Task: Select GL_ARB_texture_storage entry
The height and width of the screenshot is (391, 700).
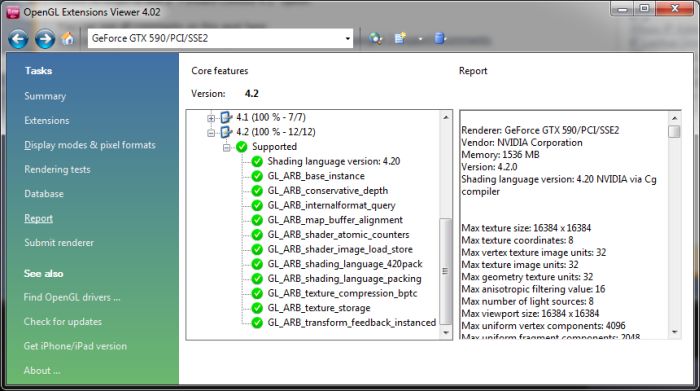Action: 319,308
